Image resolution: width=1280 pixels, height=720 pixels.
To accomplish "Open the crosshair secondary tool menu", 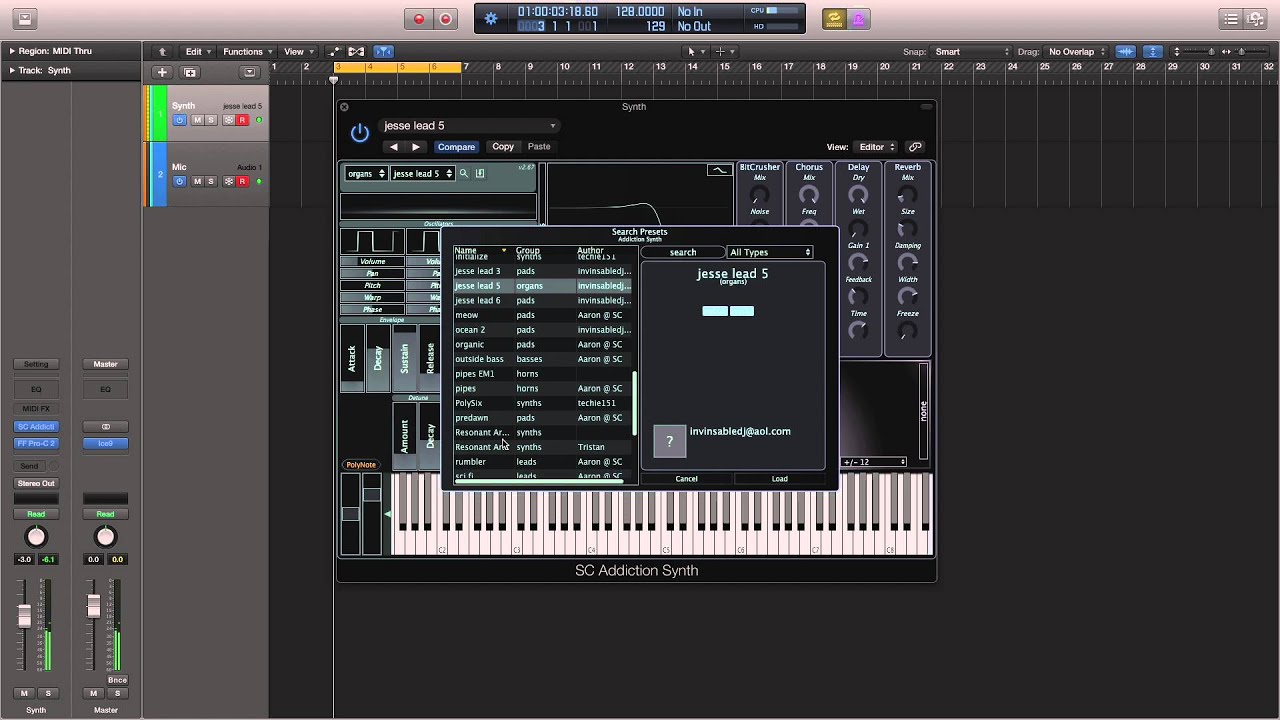I will coord(724,52).
